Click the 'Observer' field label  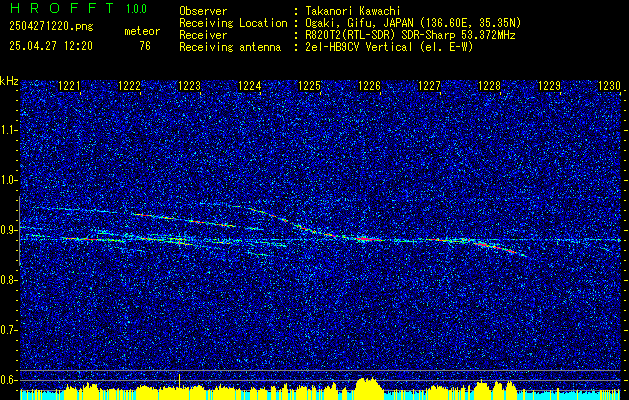203,11
